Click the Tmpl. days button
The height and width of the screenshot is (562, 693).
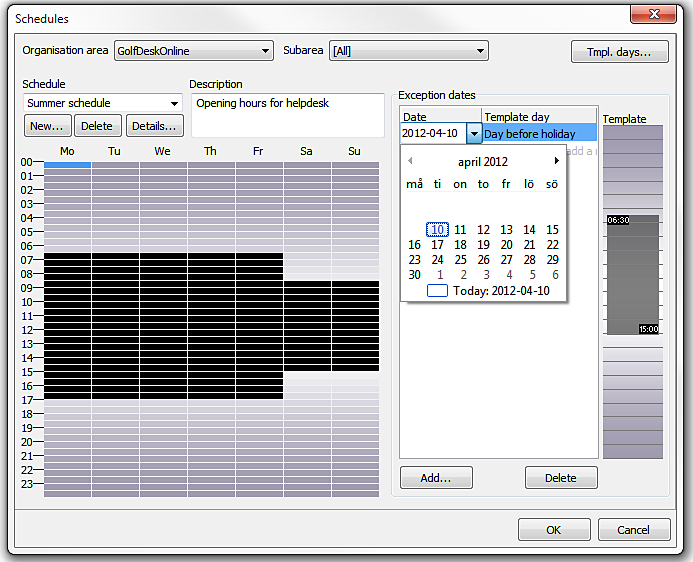[x=620, y=51]
